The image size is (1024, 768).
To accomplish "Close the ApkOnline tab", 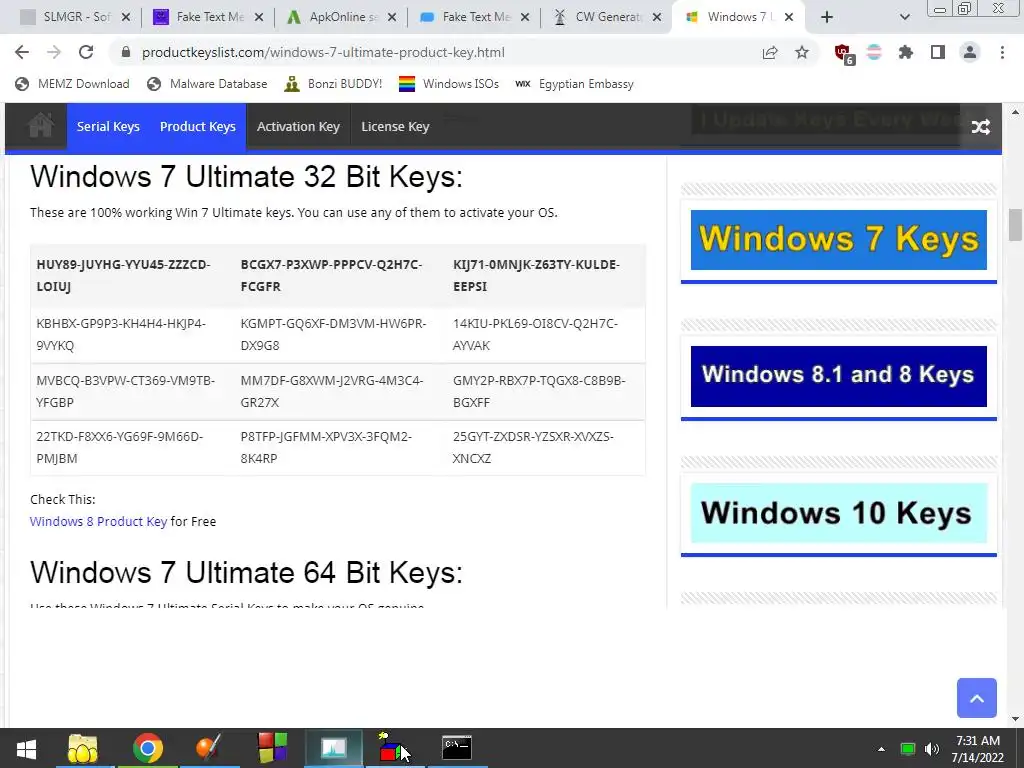I will tap(392, 18).
